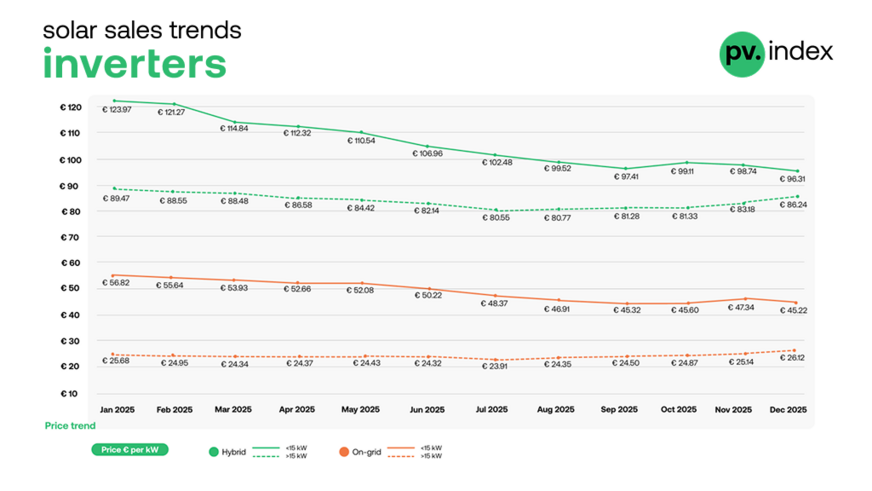The height and width of the screenshot is (491, 872).
Task: Click the pv.index logo
Action: point(775,52)
